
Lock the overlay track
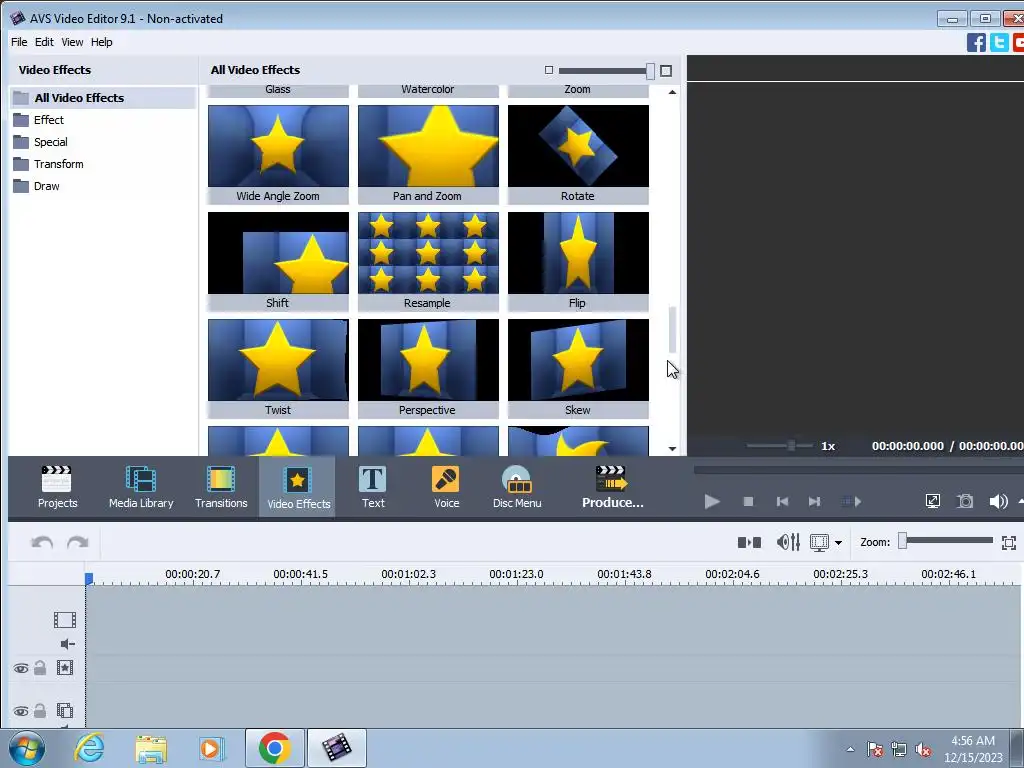click(40, 711)
